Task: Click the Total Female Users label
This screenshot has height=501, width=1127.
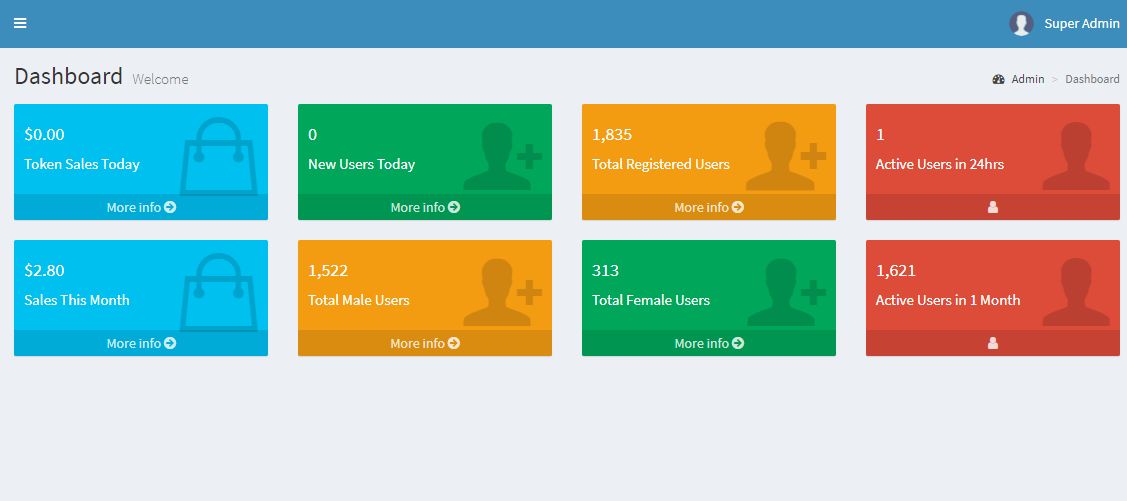Action: (650, 300)
